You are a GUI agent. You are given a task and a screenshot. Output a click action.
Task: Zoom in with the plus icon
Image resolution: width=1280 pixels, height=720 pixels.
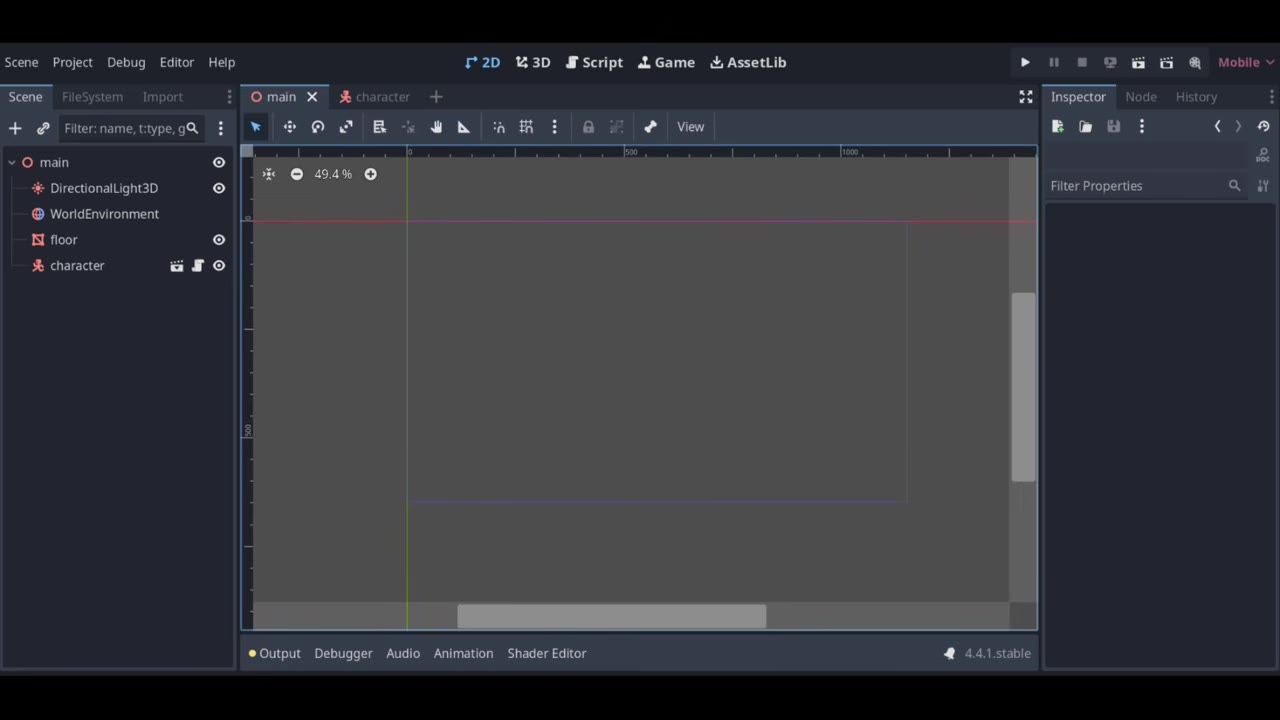pos(370,174)
